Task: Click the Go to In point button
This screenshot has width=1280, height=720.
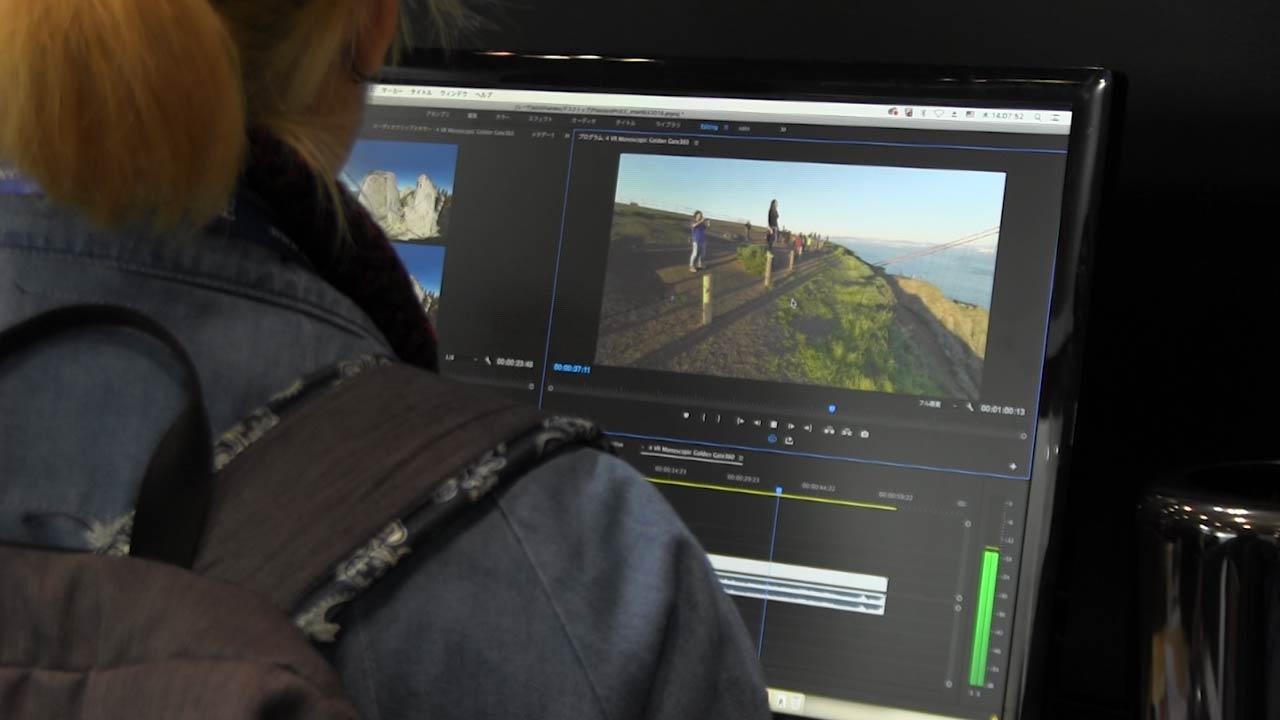Action: (x=740, y=421)
